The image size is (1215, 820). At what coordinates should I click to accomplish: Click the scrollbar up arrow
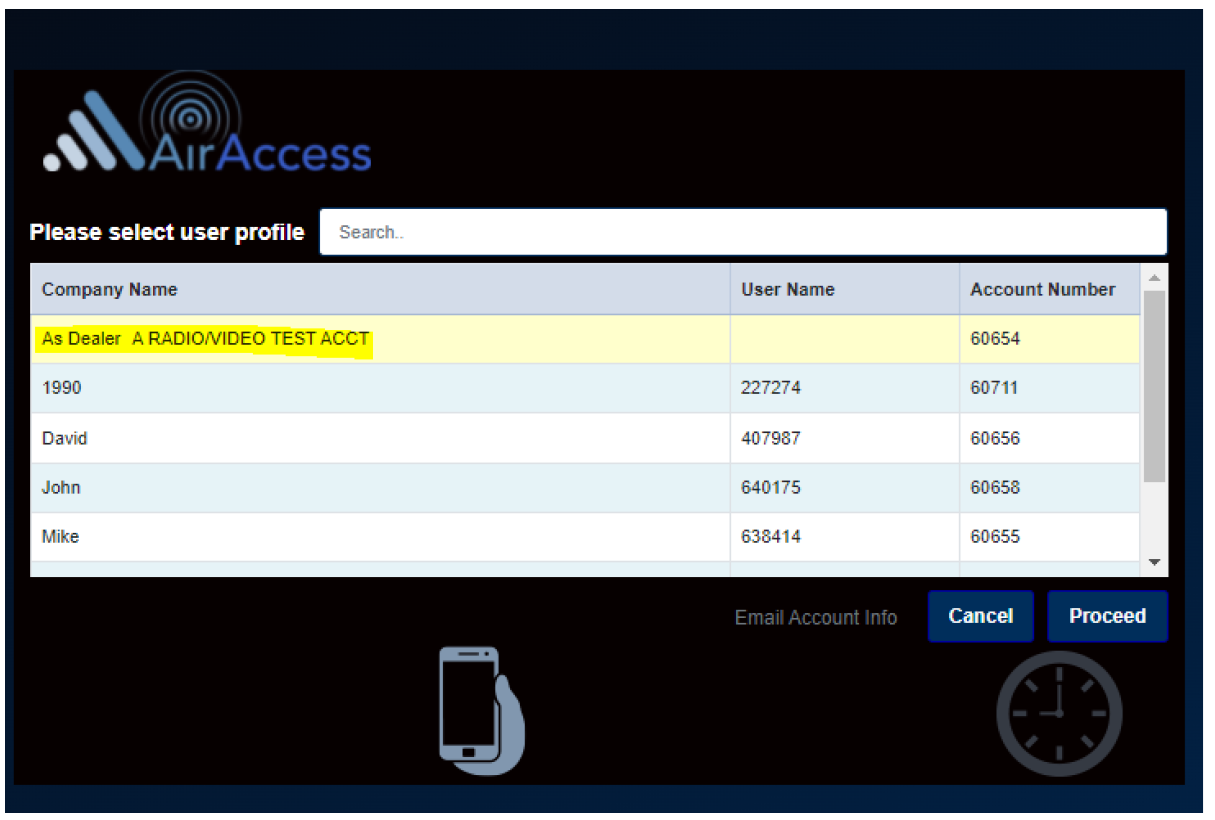[x=1154, y=277]
